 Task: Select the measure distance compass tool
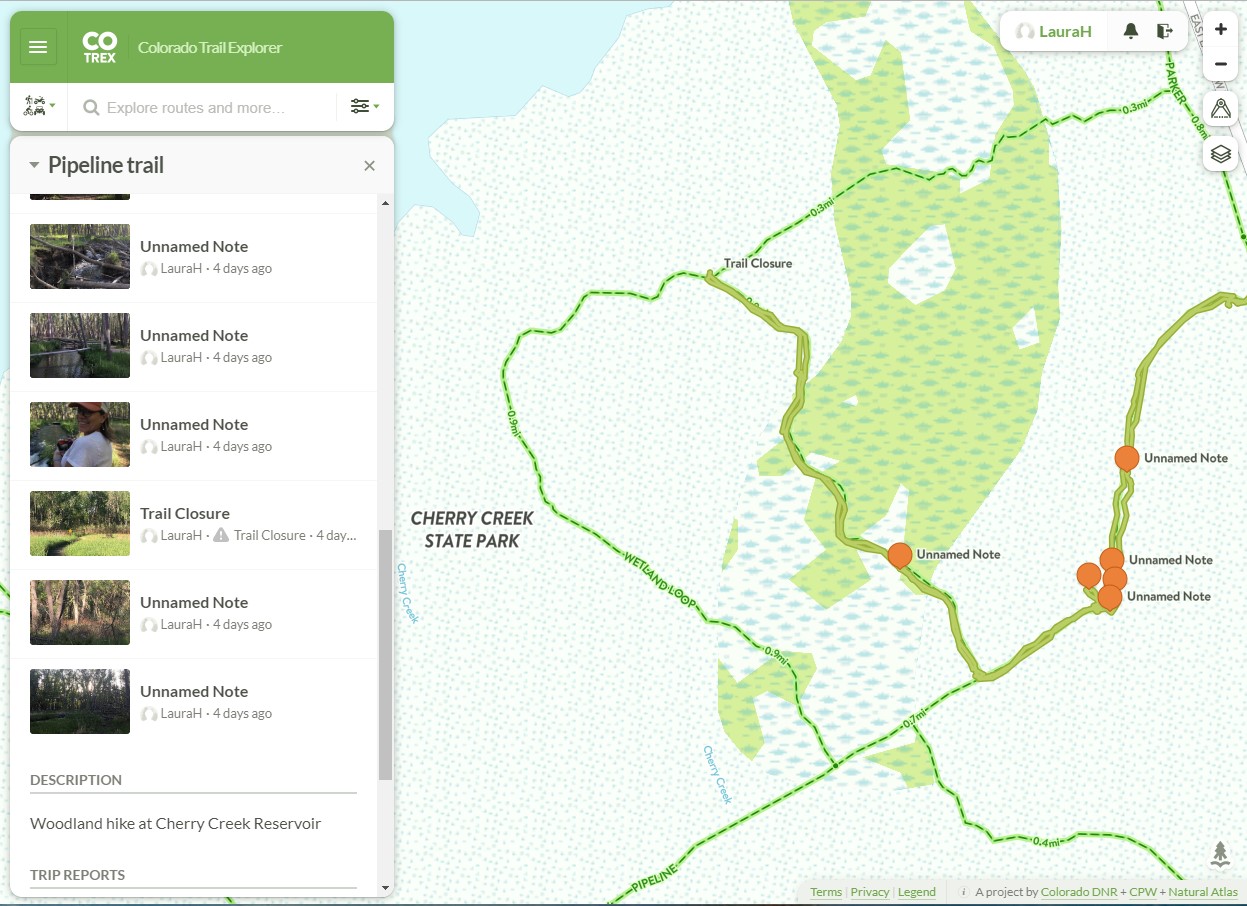1220,109
